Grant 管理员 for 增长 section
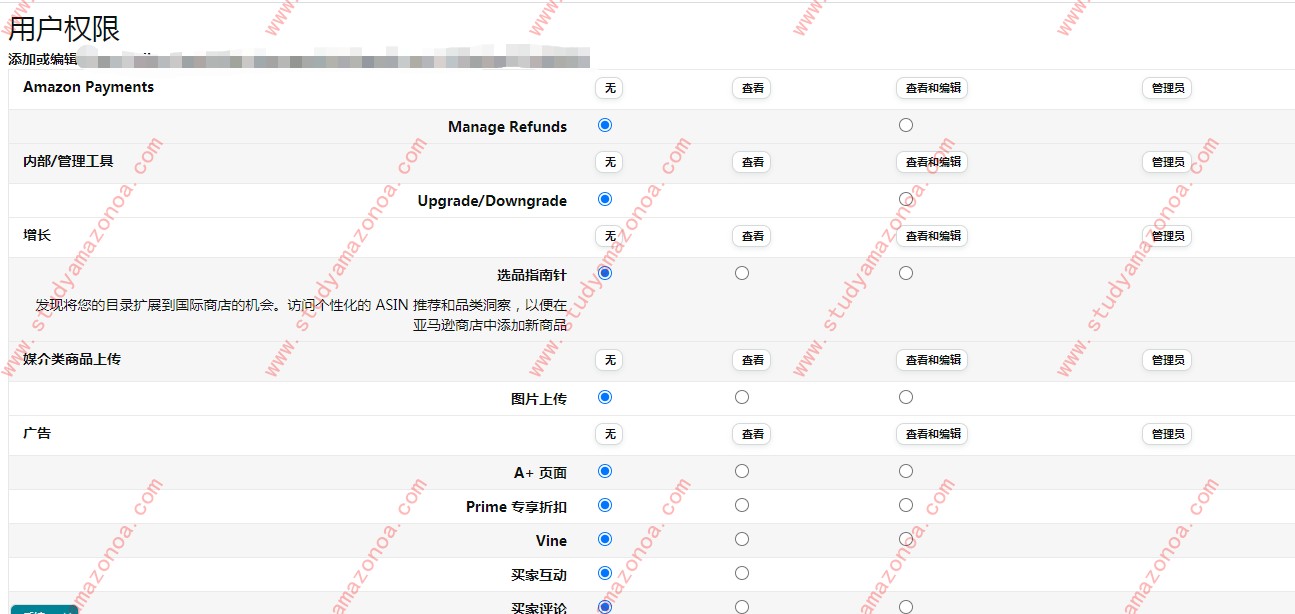1295x614 pixels. [x=1167, y=236]
